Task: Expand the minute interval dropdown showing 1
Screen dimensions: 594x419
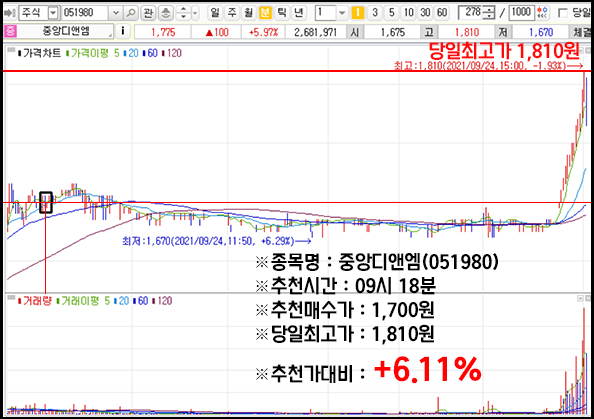Action: pos(342,13)
